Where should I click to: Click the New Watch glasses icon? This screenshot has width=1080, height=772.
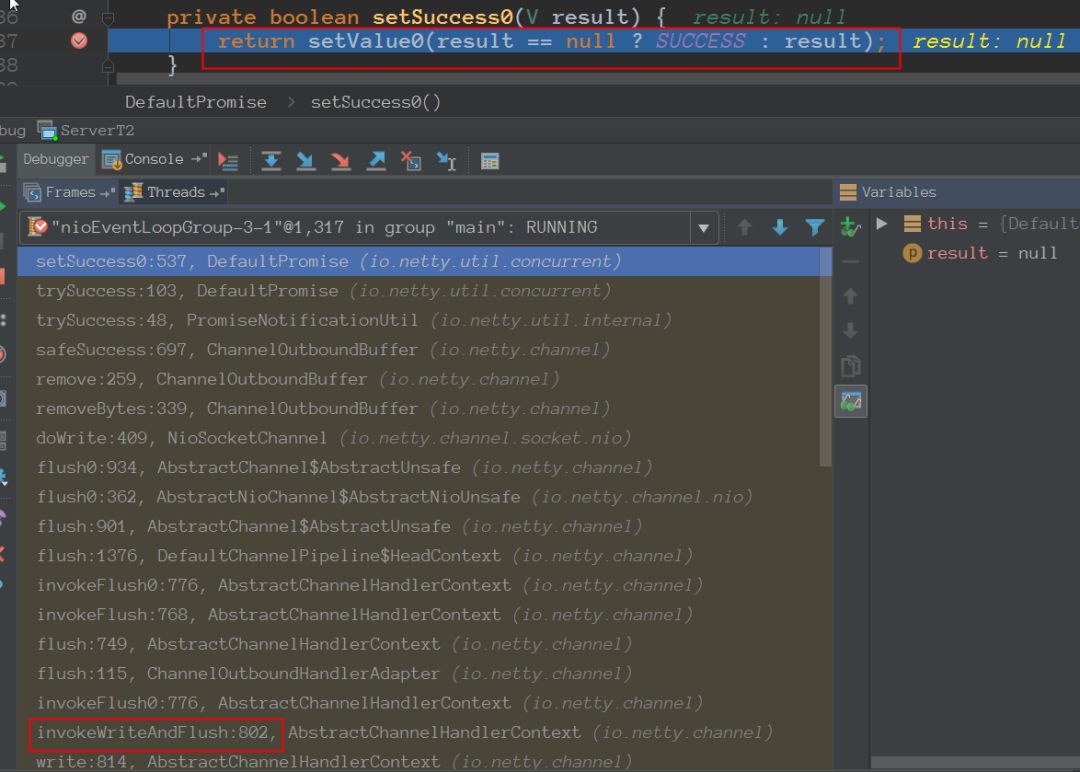coord(851,227)
